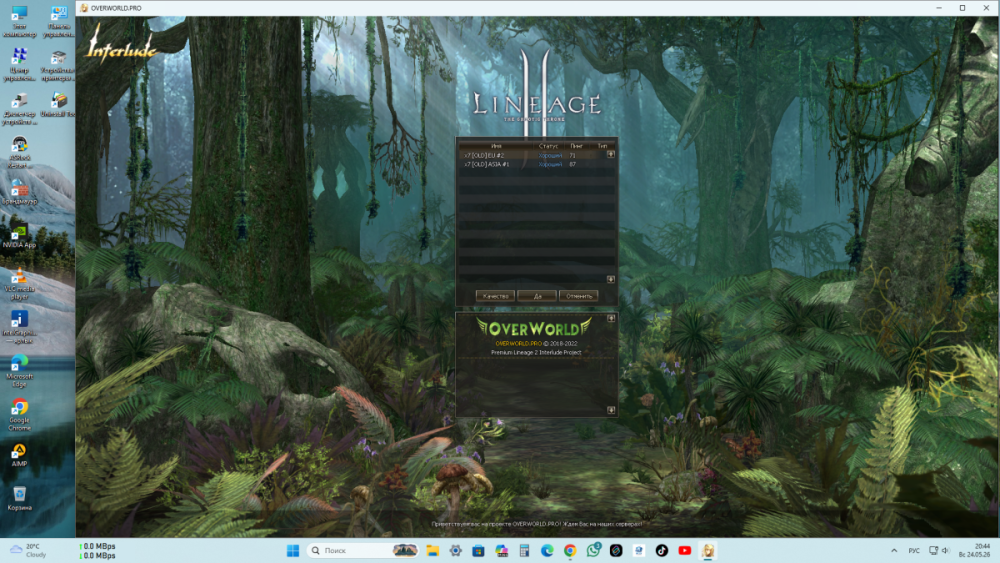Open Calculator from taskbar
The width and height of the screenshot is (1000, 563).
[524, 550]
